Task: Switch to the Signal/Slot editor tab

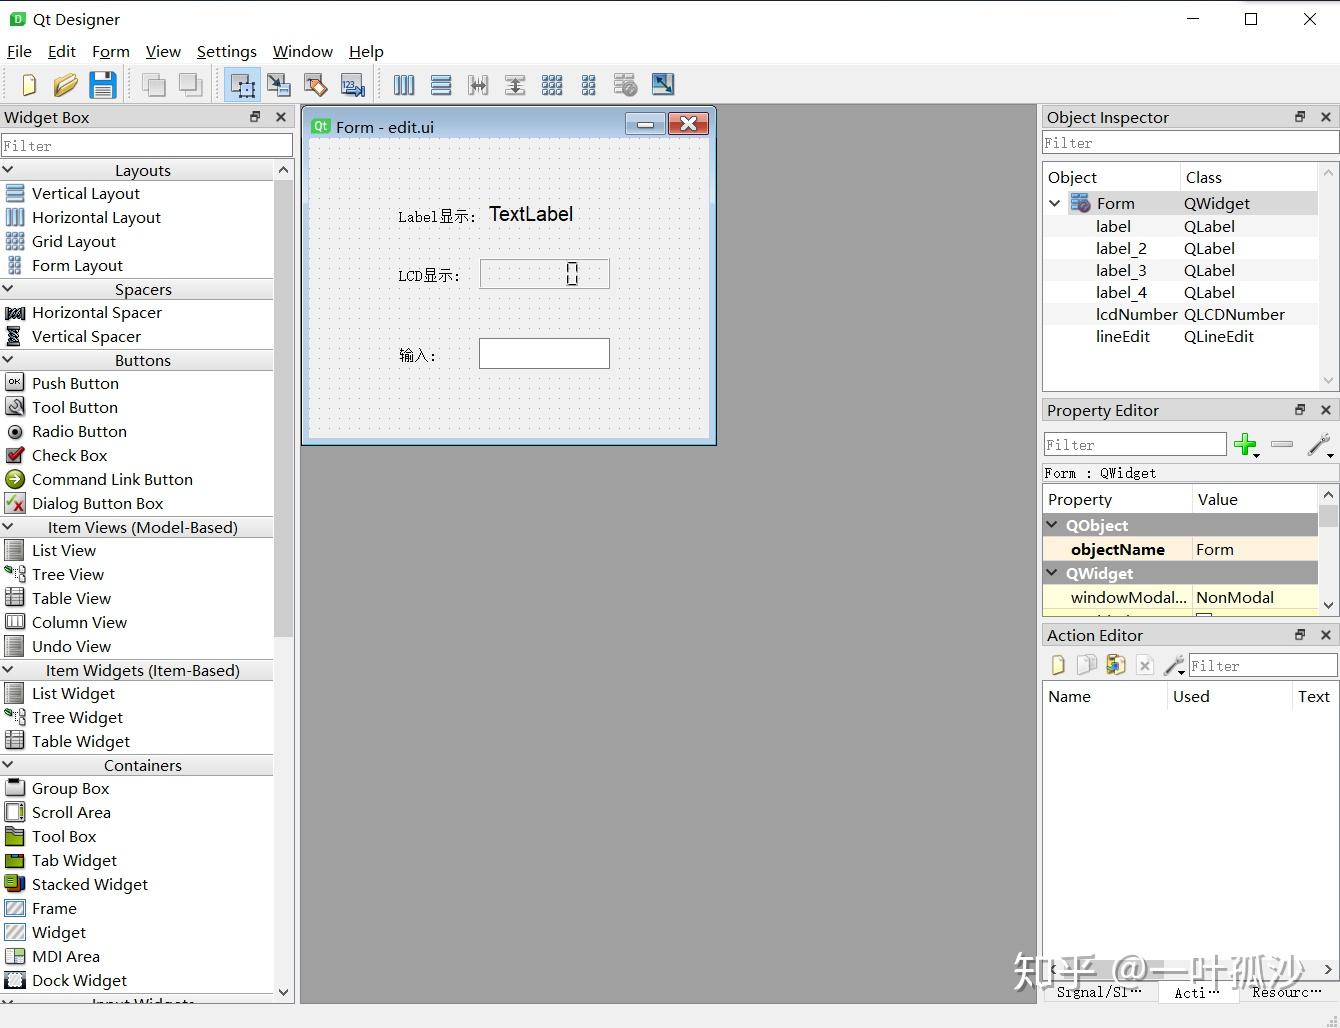Action: 1099,992
